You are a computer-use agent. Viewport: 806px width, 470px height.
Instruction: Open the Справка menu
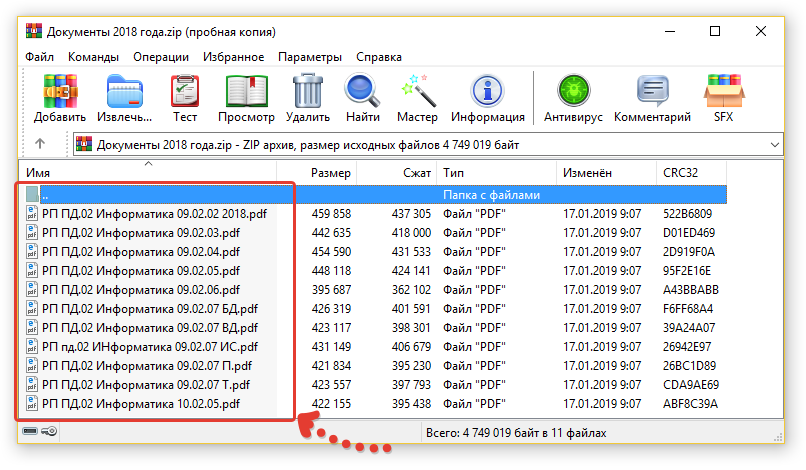[379, 57]
